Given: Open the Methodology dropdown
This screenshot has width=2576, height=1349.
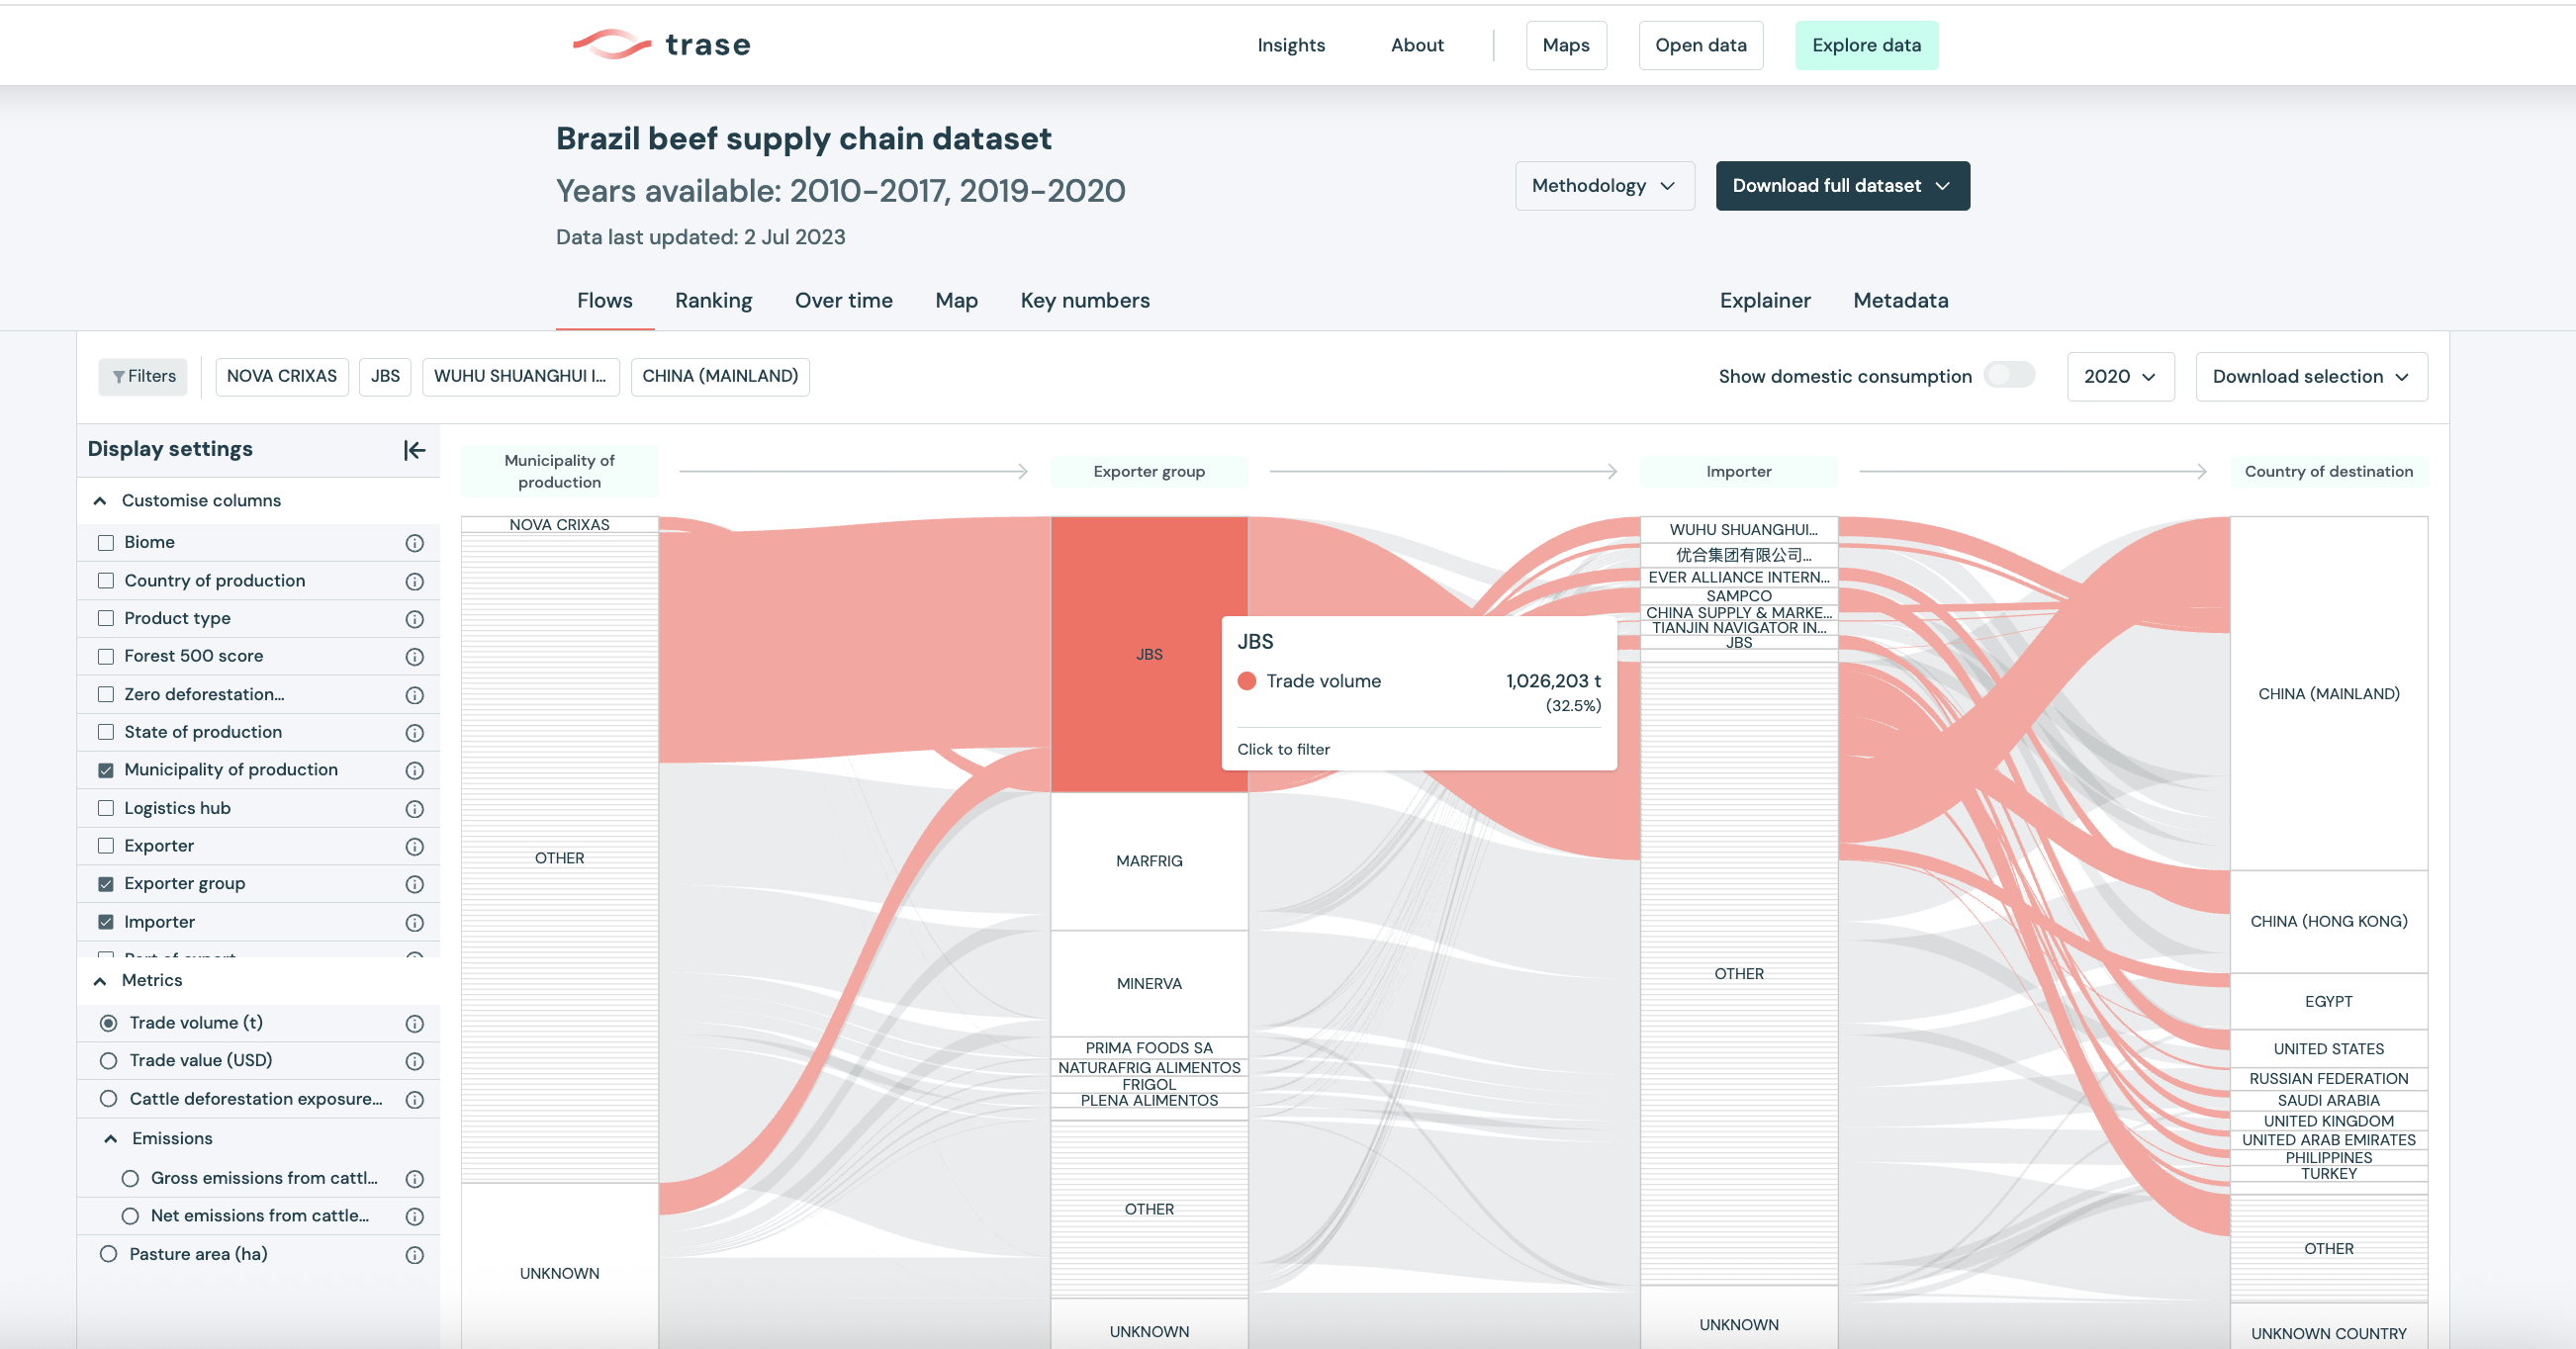Looking at the screenshot, I should tap(1604, 186).
